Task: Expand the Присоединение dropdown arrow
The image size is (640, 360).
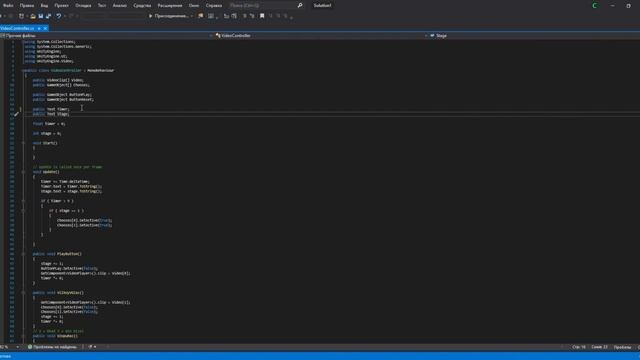Action: (191, 16)
